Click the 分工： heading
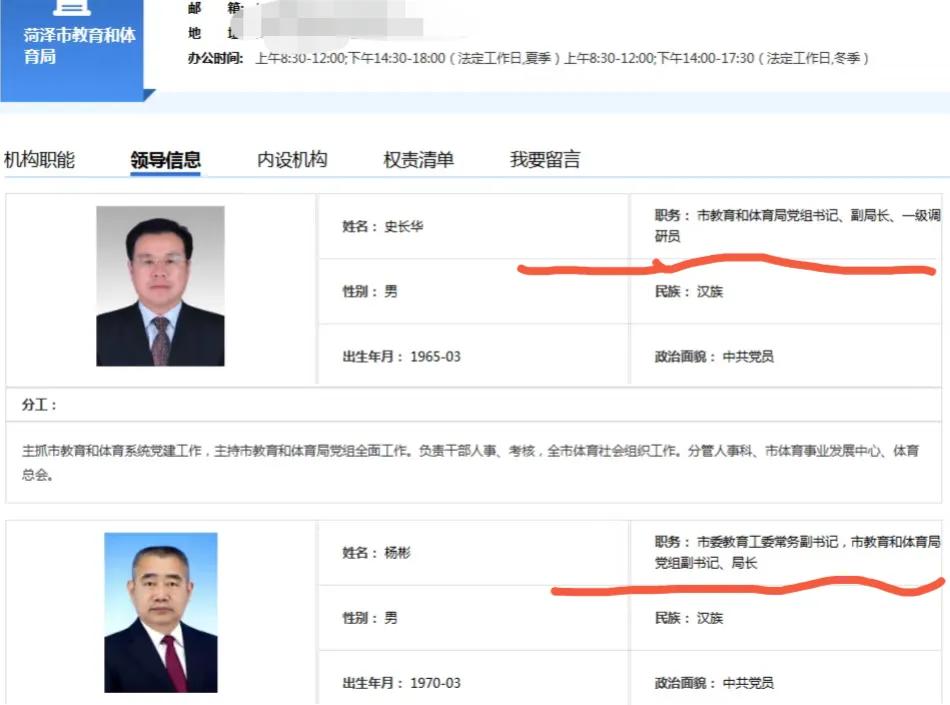 pyautogui.click(x=39, y=405)
